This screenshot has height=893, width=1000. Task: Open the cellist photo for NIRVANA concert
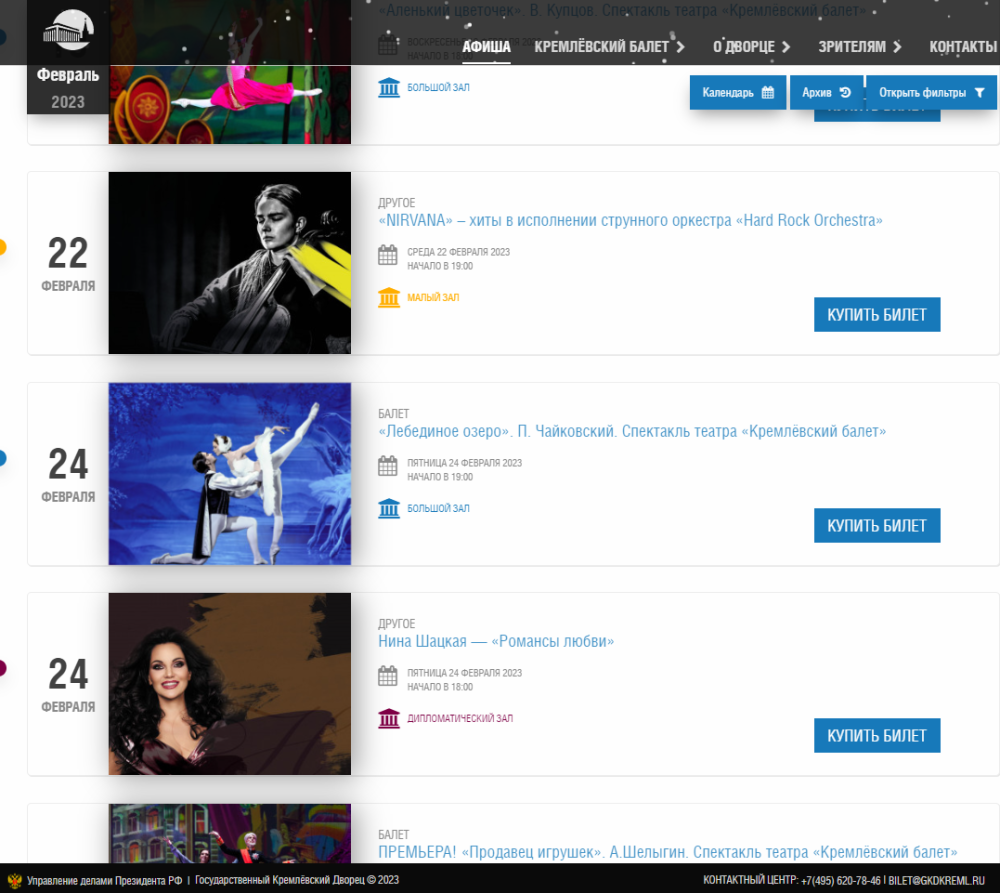tap(230, 263)
